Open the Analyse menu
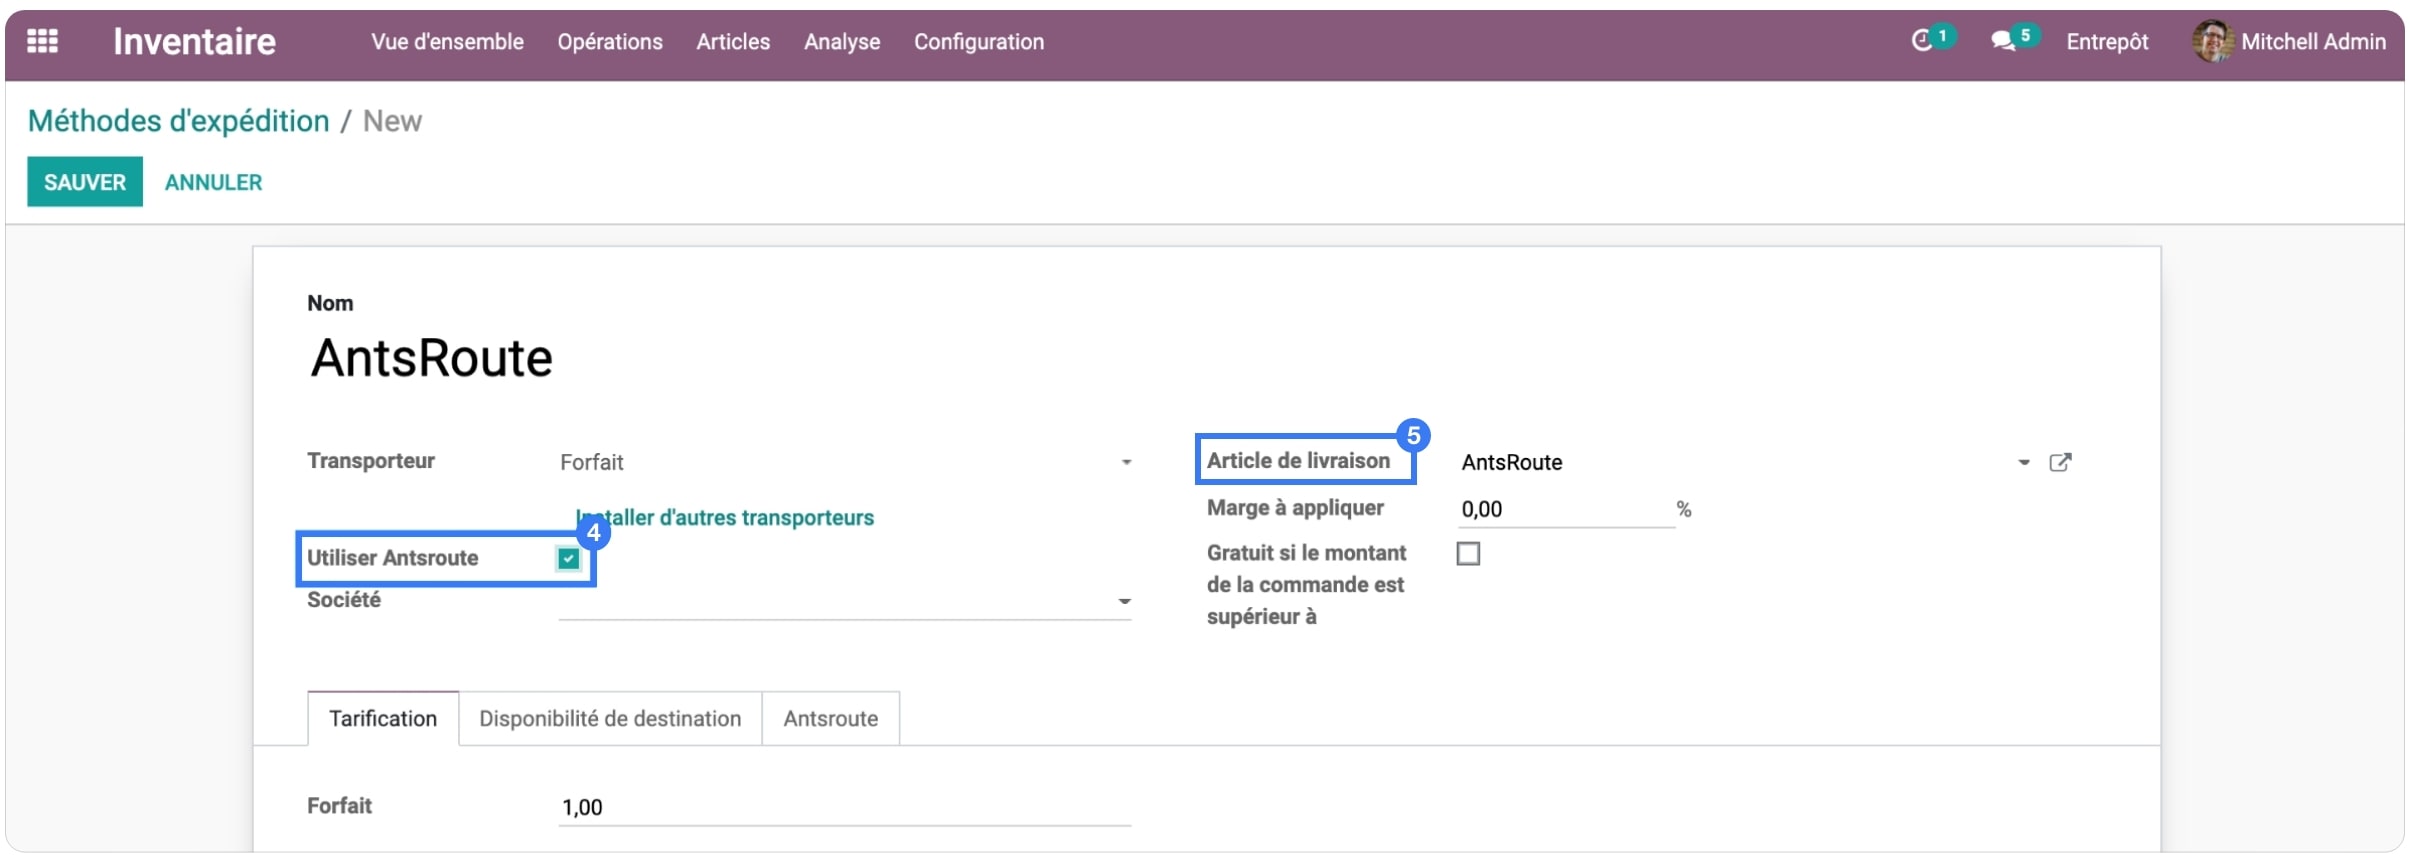Viewport: 2410px width, 857px height. [x=842, y=42]
